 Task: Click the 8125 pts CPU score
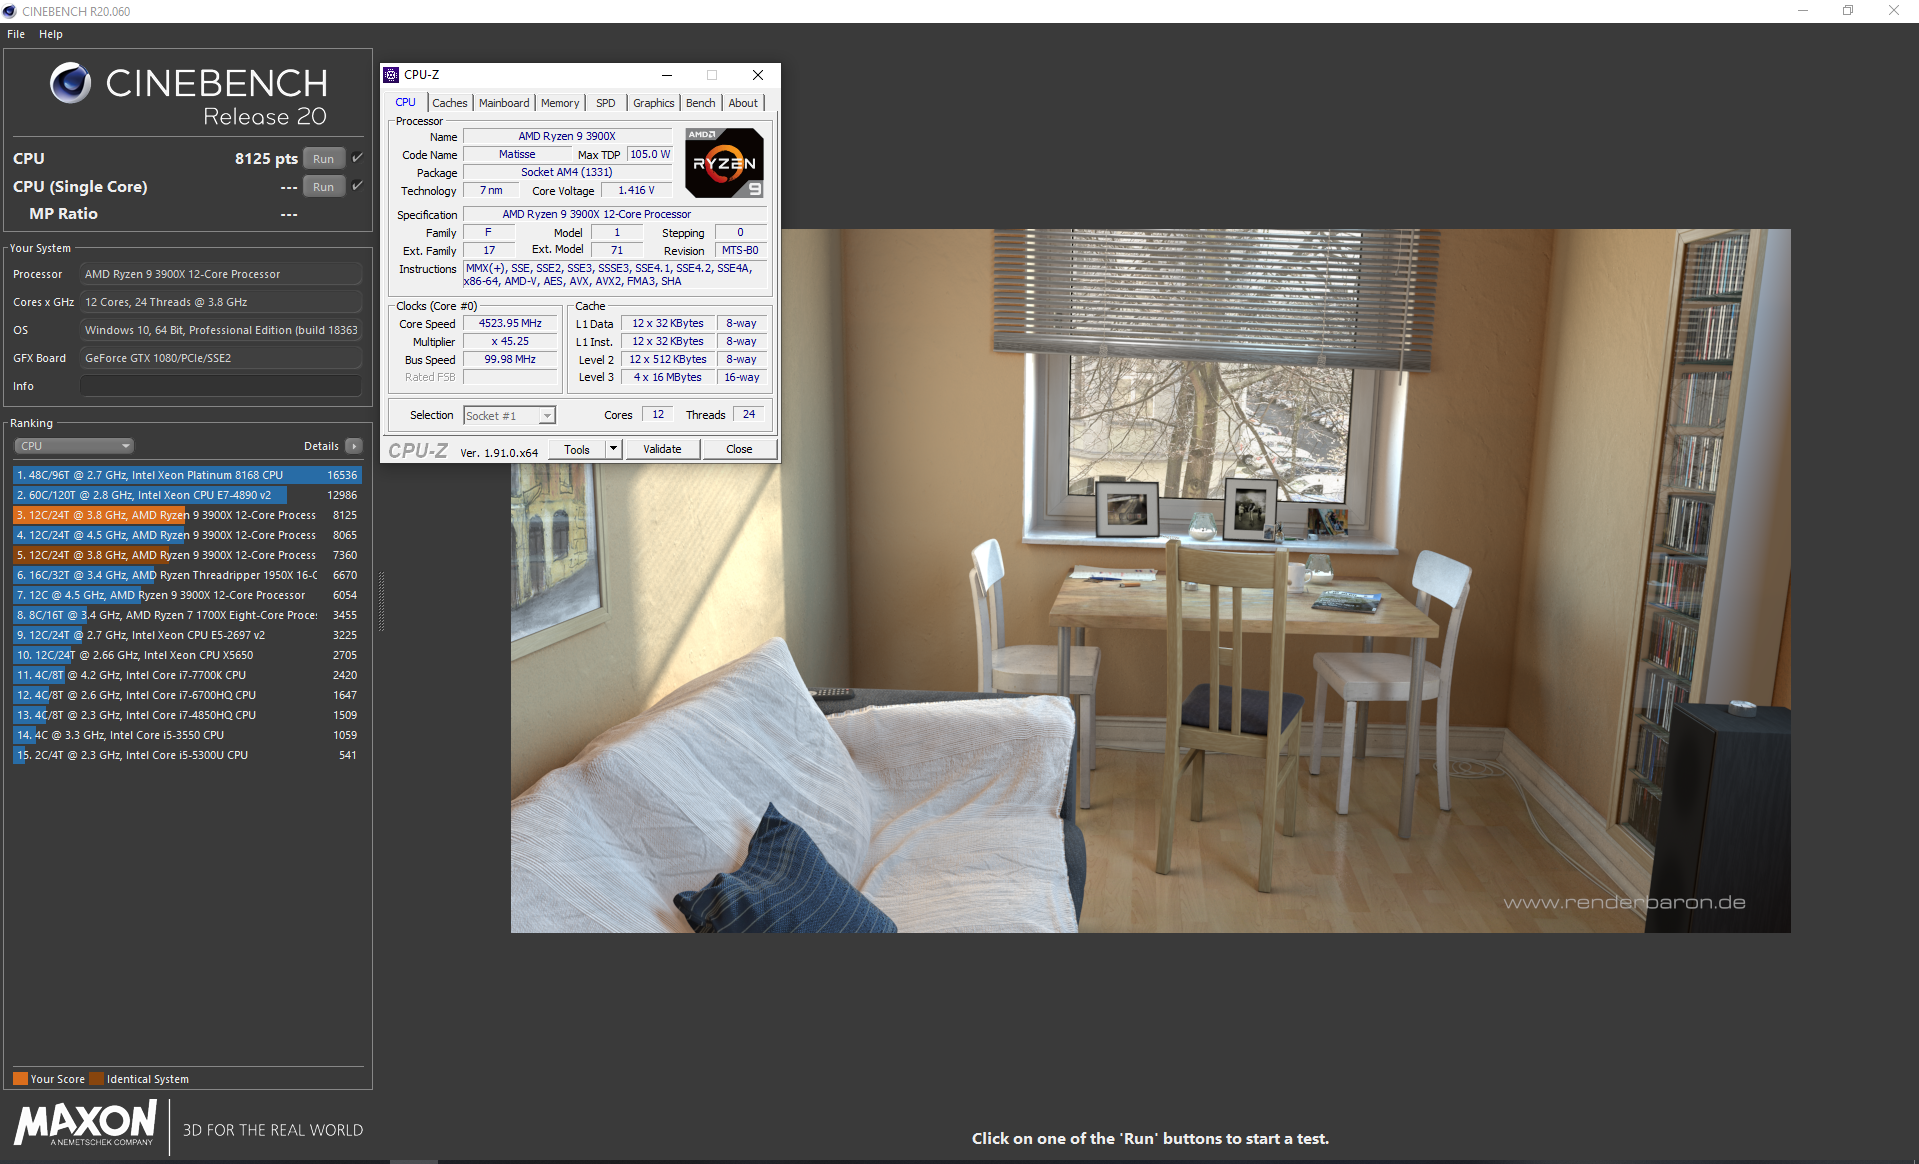click(266, 158)
